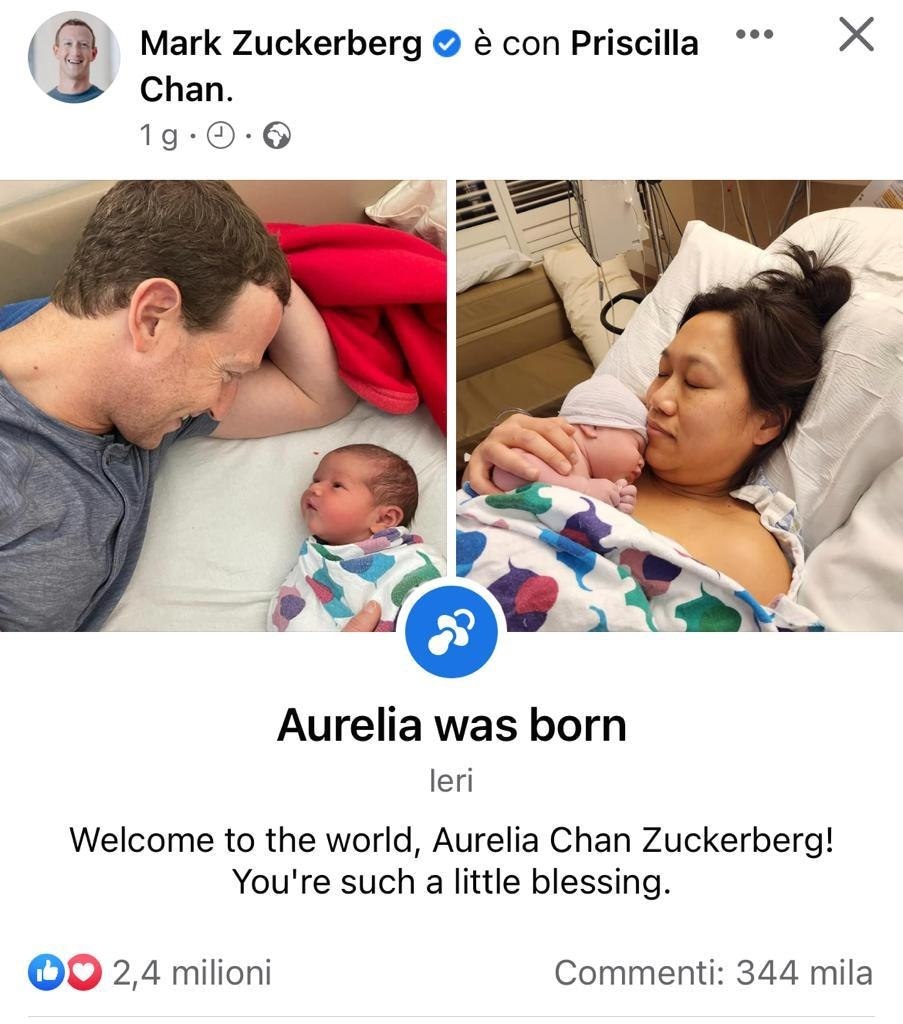Click the blue pacifier life event icon

point(451,632)
